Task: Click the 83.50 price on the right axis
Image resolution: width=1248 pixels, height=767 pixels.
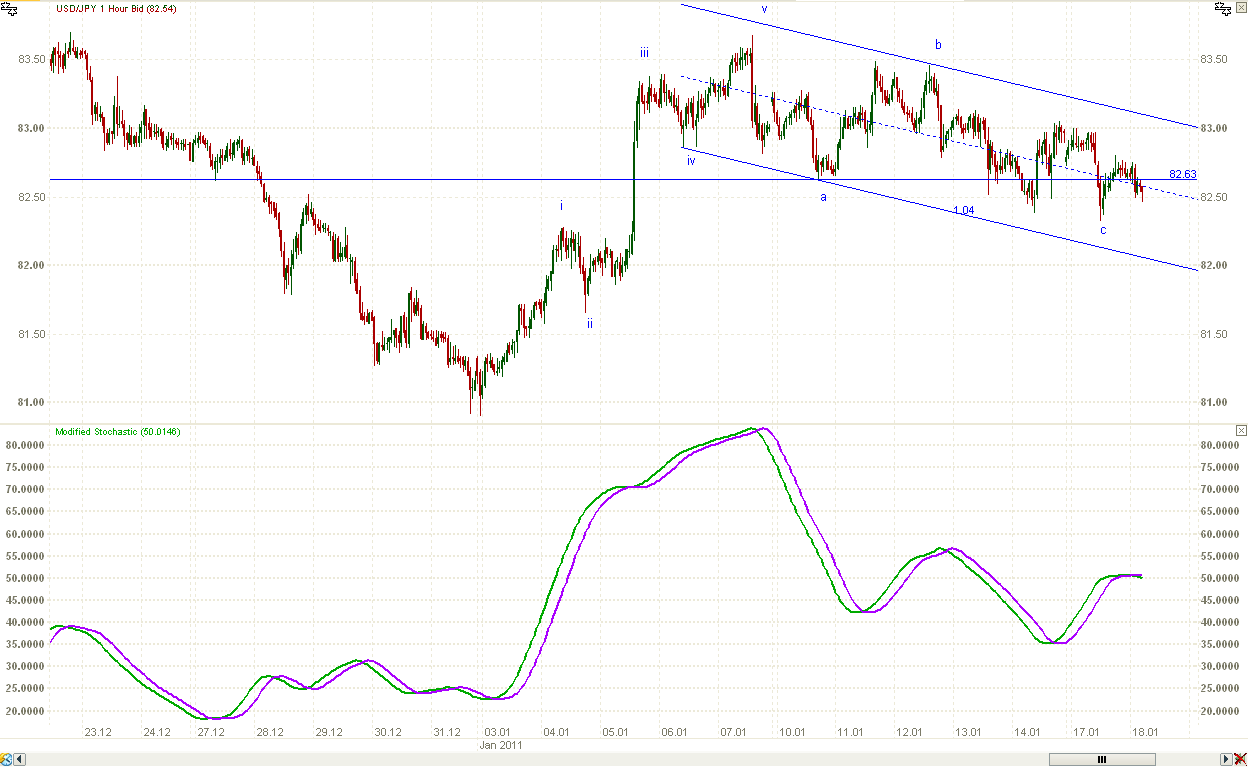Action: point(1213,59)
